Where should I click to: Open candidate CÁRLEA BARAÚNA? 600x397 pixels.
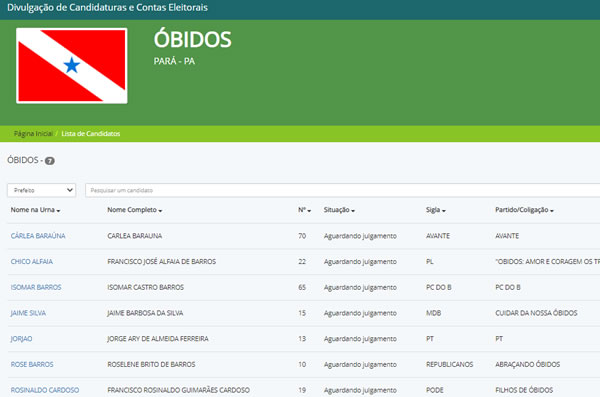tap(38, 236)
